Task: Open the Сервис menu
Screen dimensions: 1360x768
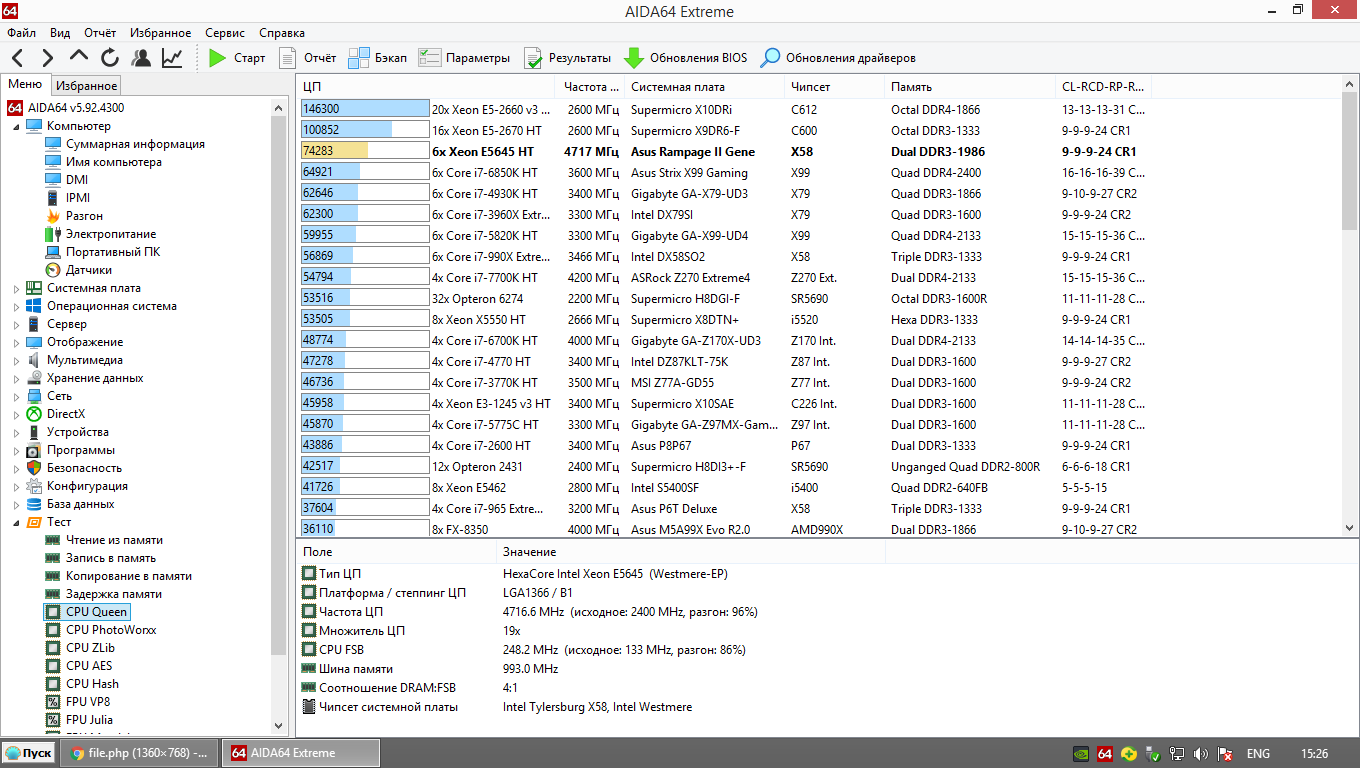Action: (x=225, y=33)
